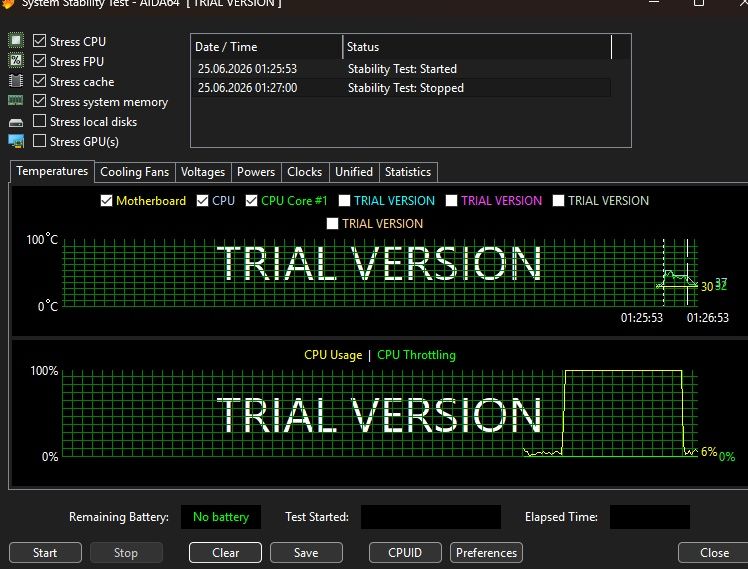The image size is (748, 569).
Task: Click the Save button
Action: click(306, 553)
